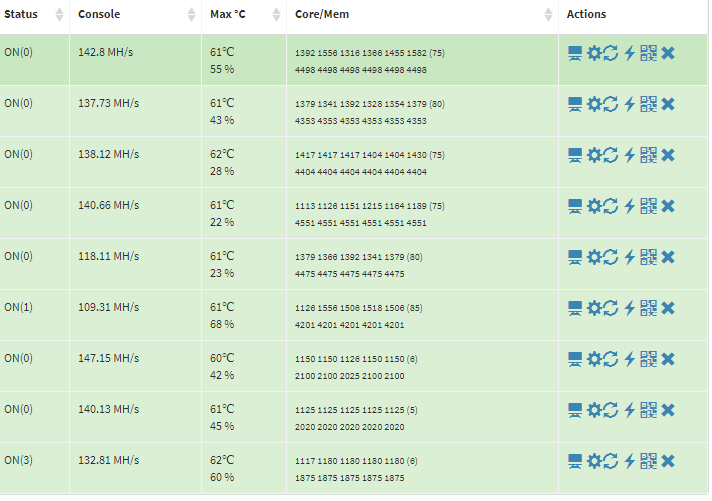Click the 147.15 MH/s console value
The height and width of the screenshot is (501, 712).
click(x=108, y=358)
